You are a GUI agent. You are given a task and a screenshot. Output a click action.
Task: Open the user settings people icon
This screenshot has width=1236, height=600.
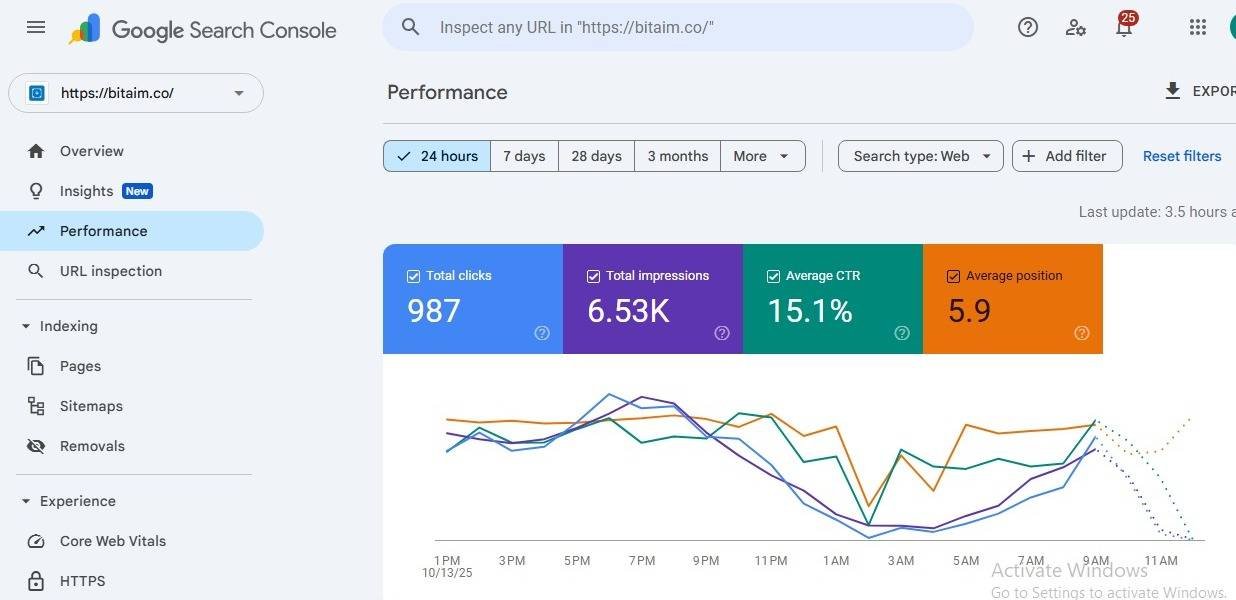click(1076, 28)
